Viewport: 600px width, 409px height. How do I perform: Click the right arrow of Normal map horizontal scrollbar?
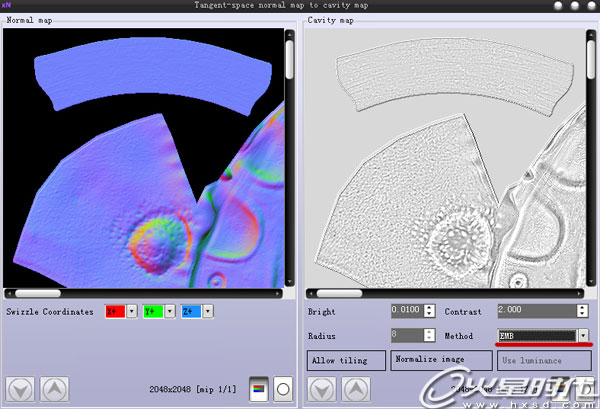click(x=277, y=293)
